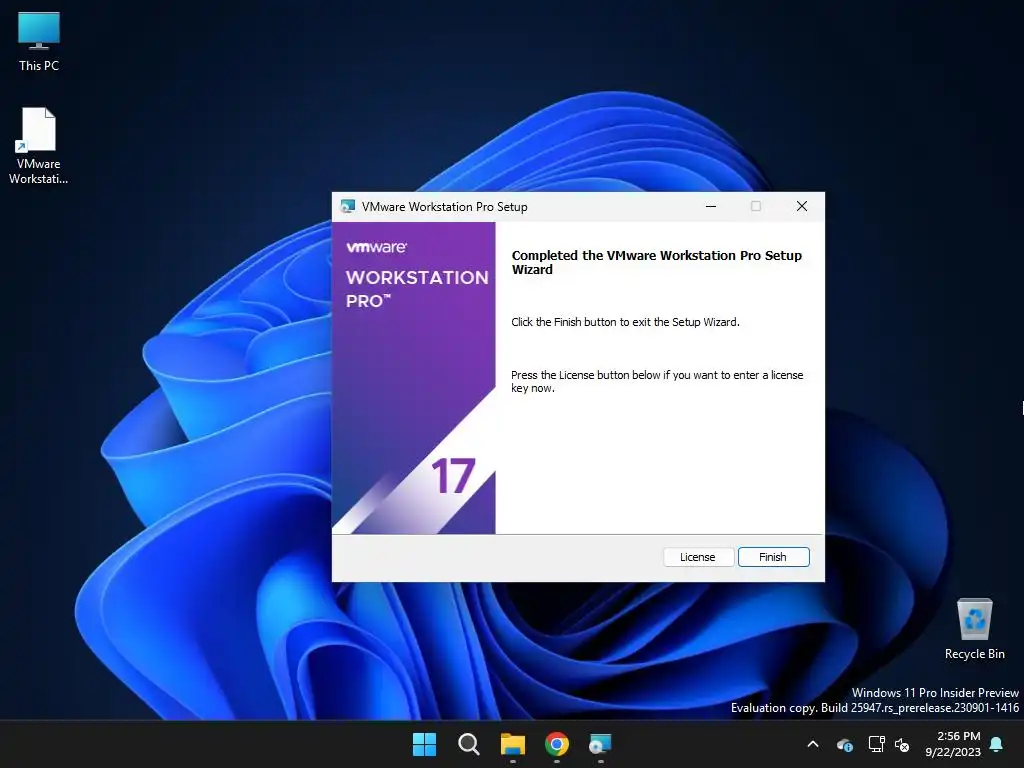1024x768 pixels.
Task: Select VMware Workstation shortcut on desktop
Action: (x=39, y=146)
